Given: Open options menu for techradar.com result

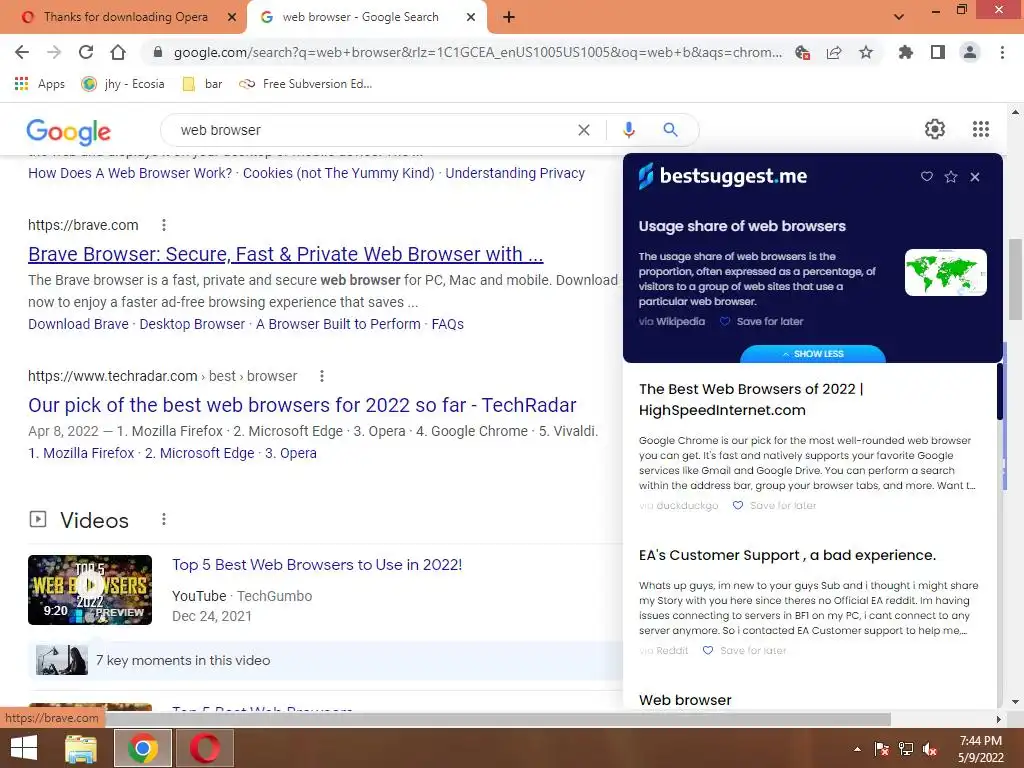Looking at the screenshot, I should (322, 376).
